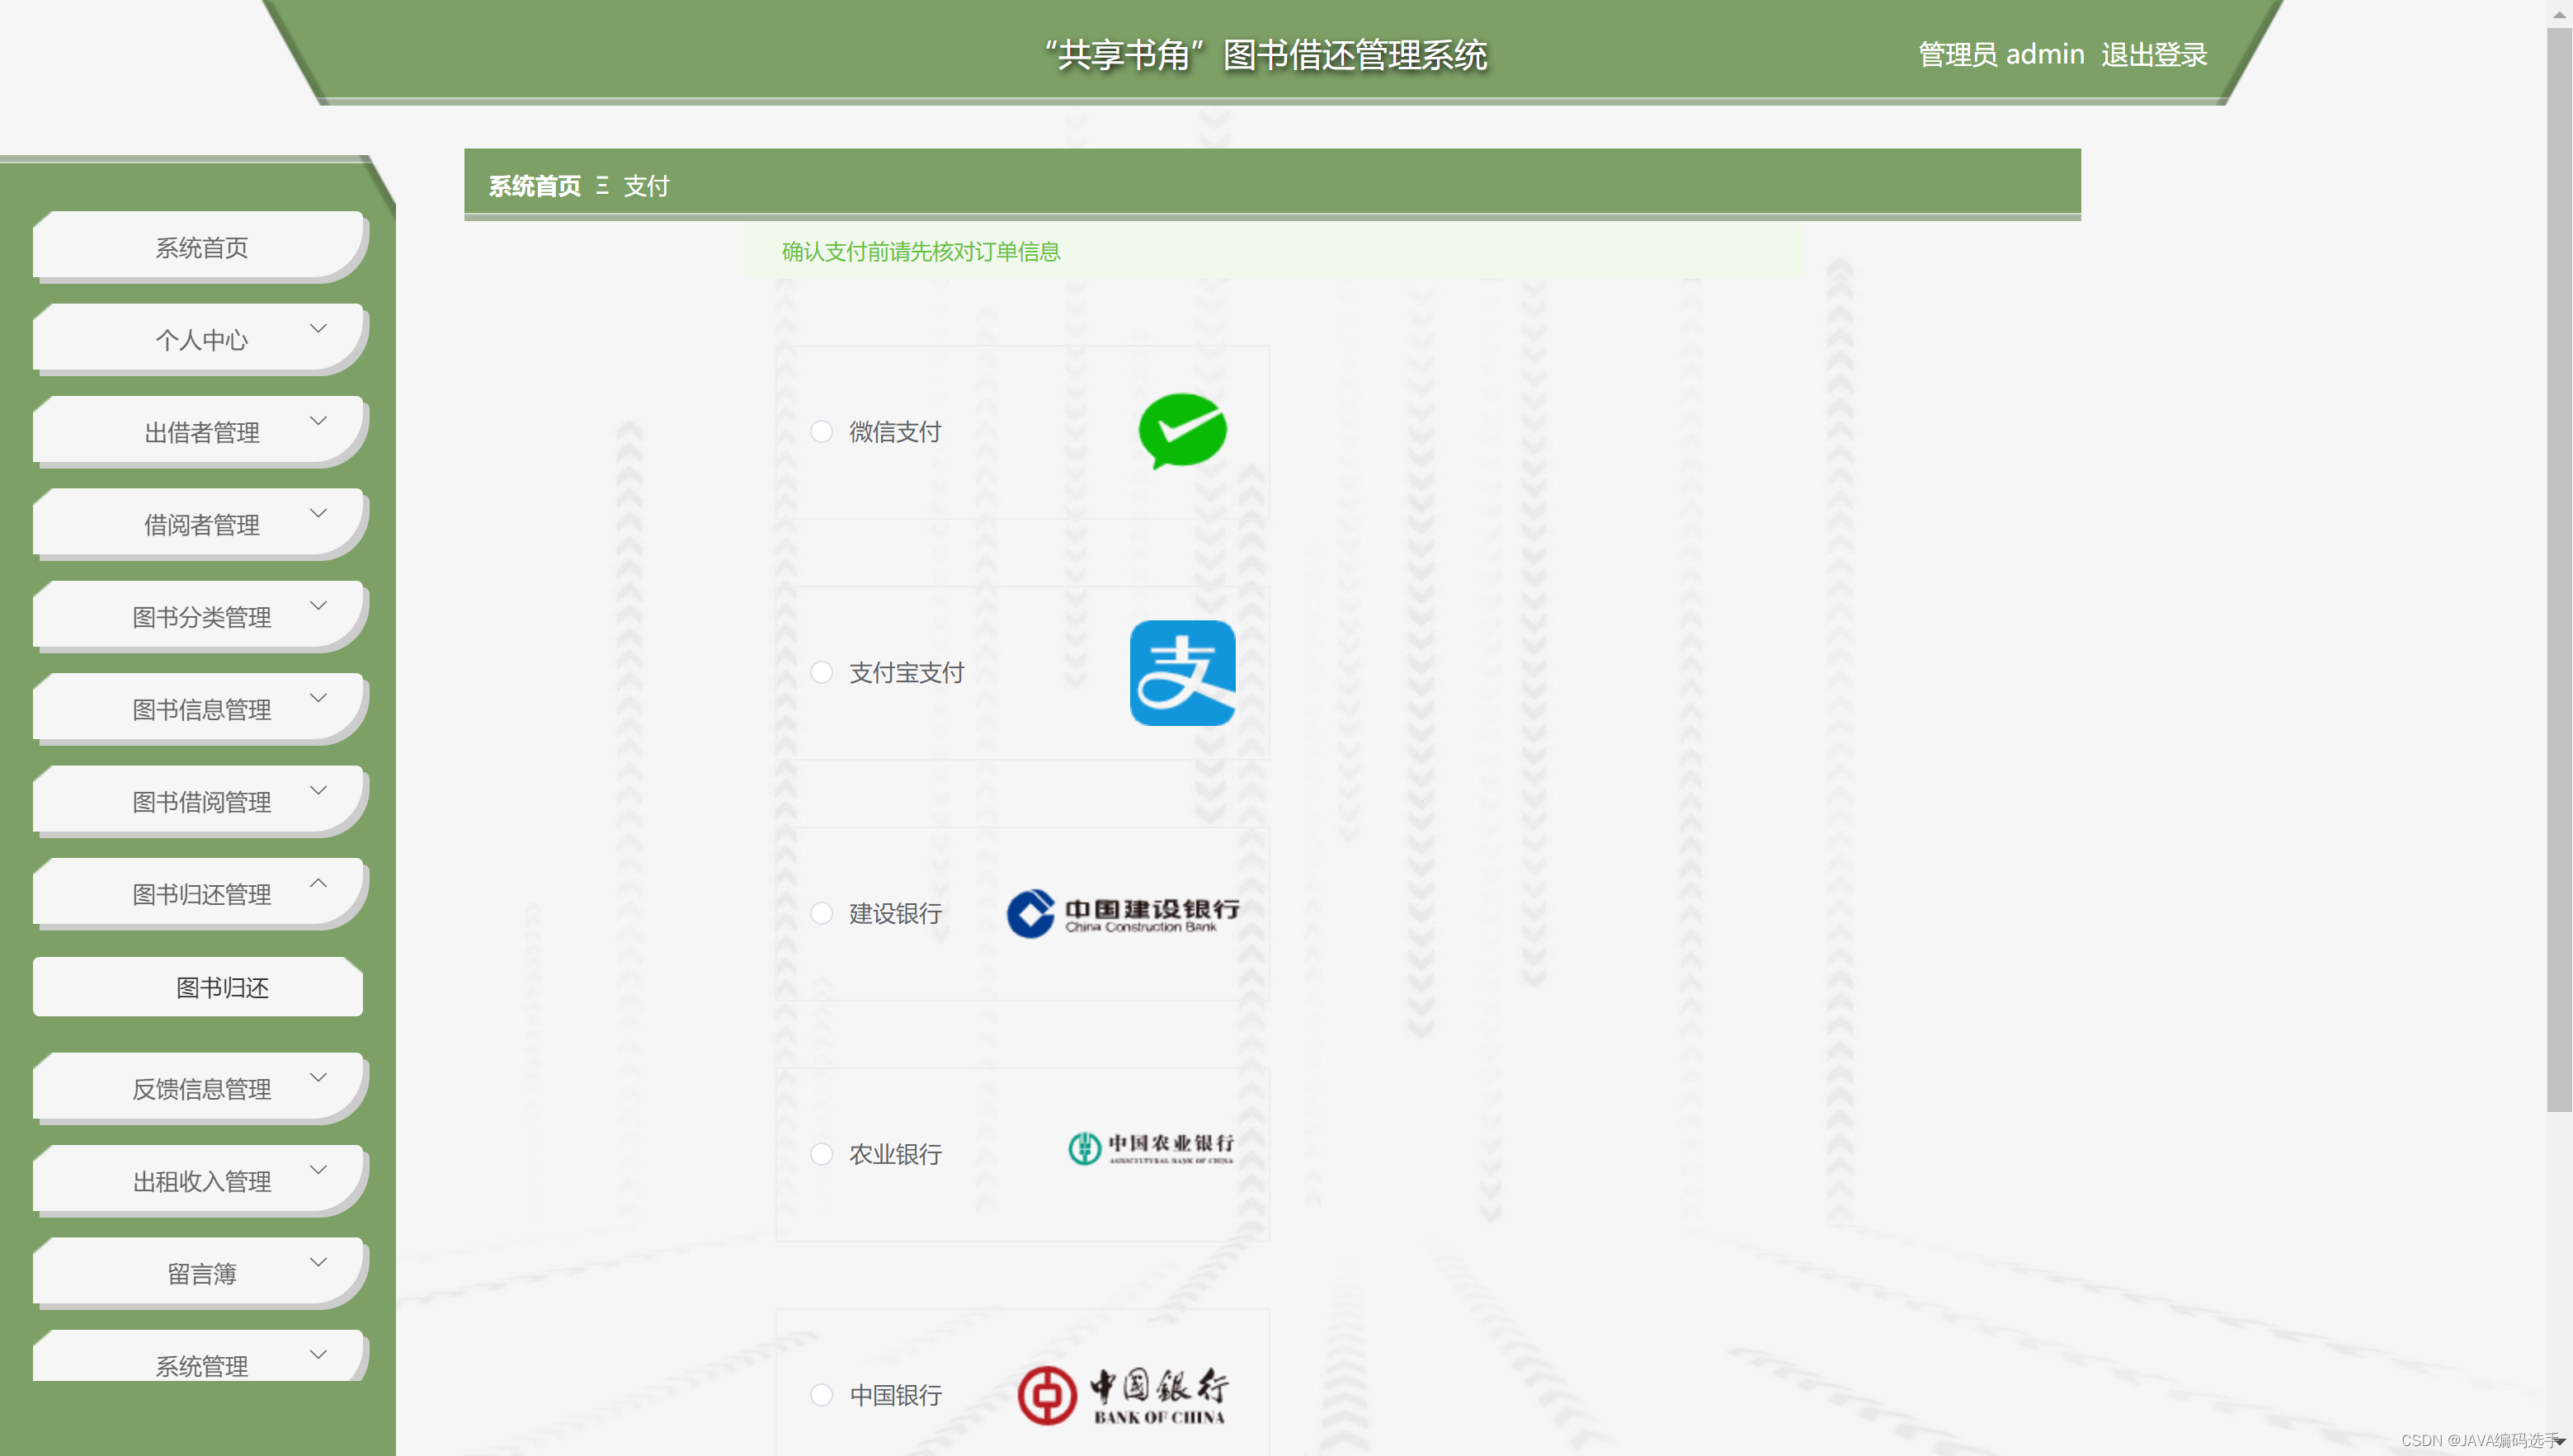Select the 微信支付 radio button
Image resolution: width=2573 pixels, height=1456 pixels.
(x=821, y=432)
